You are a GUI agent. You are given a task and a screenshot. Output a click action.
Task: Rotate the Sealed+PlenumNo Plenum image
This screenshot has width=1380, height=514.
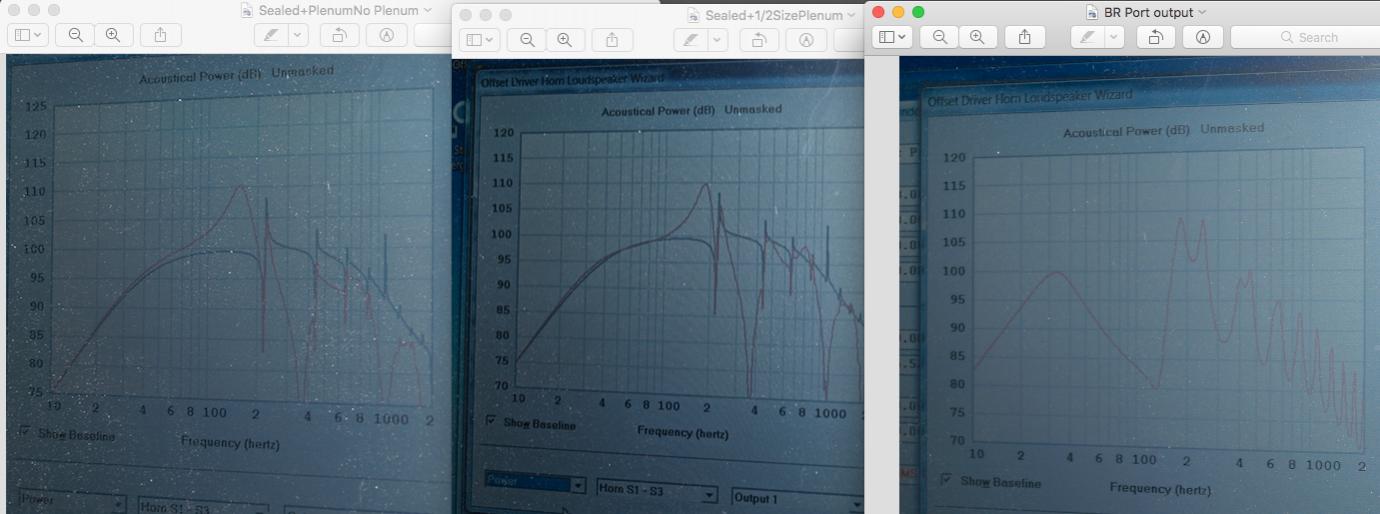[x=339, y=34]
